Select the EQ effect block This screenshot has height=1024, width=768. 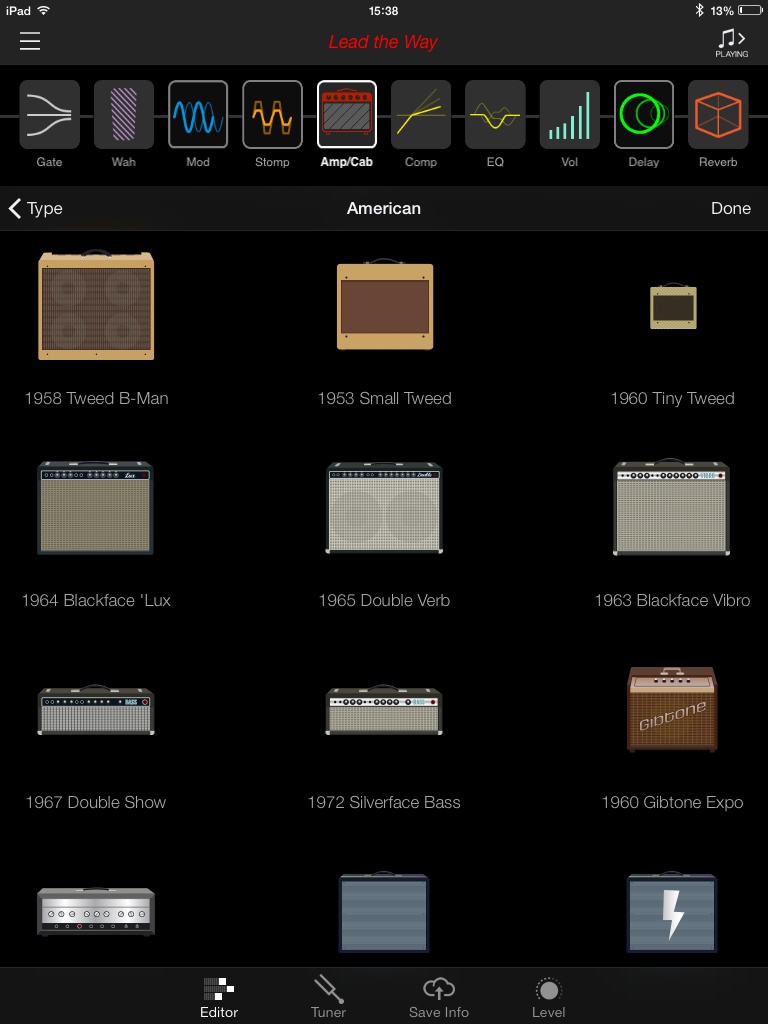(495, 115)
